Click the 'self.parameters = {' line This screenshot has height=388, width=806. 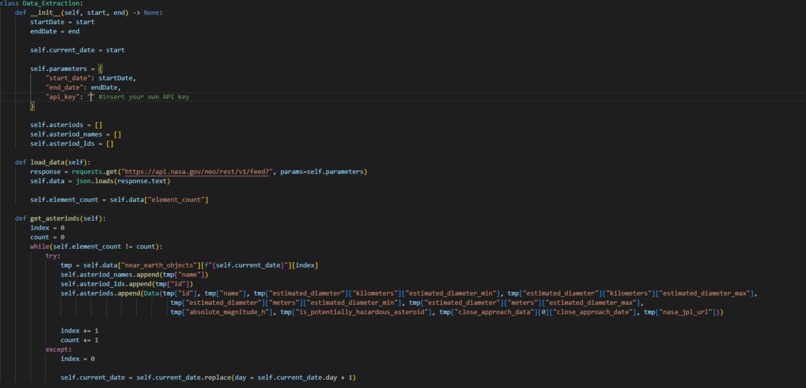tap(66, 69)
